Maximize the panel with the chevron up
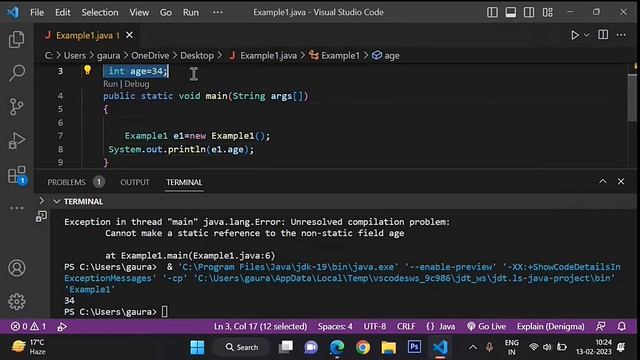This screenshot has height=360, width=640. 602,181
